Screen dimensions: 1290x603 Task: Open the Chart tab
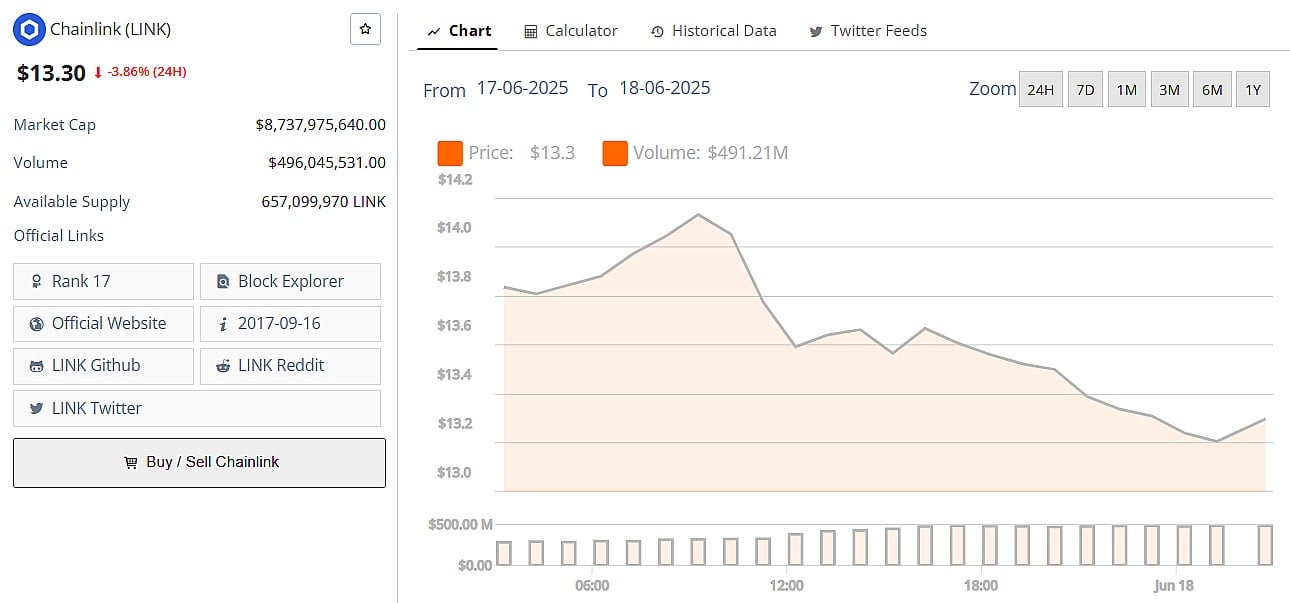459,31
